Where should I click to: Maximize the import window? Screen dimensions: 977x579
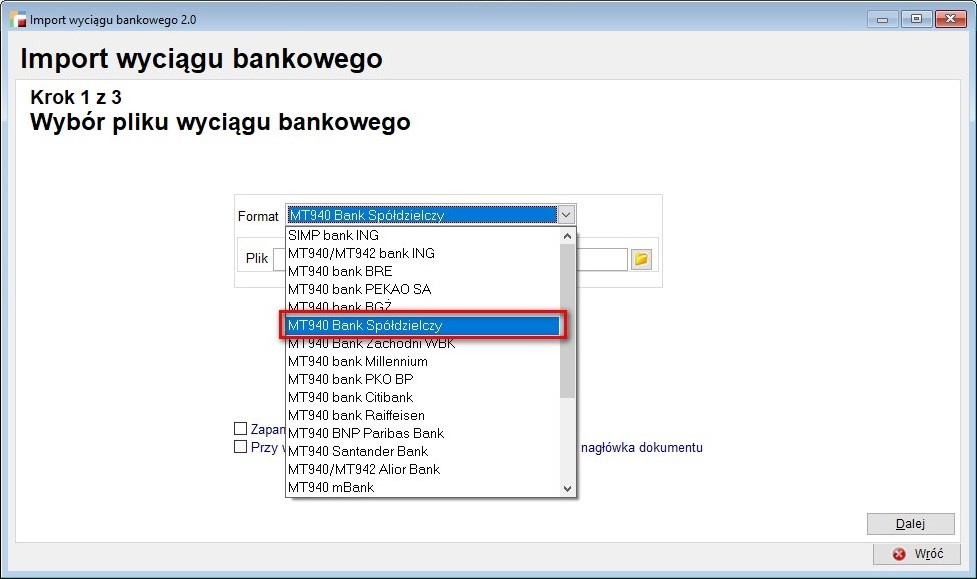[917, 19]
